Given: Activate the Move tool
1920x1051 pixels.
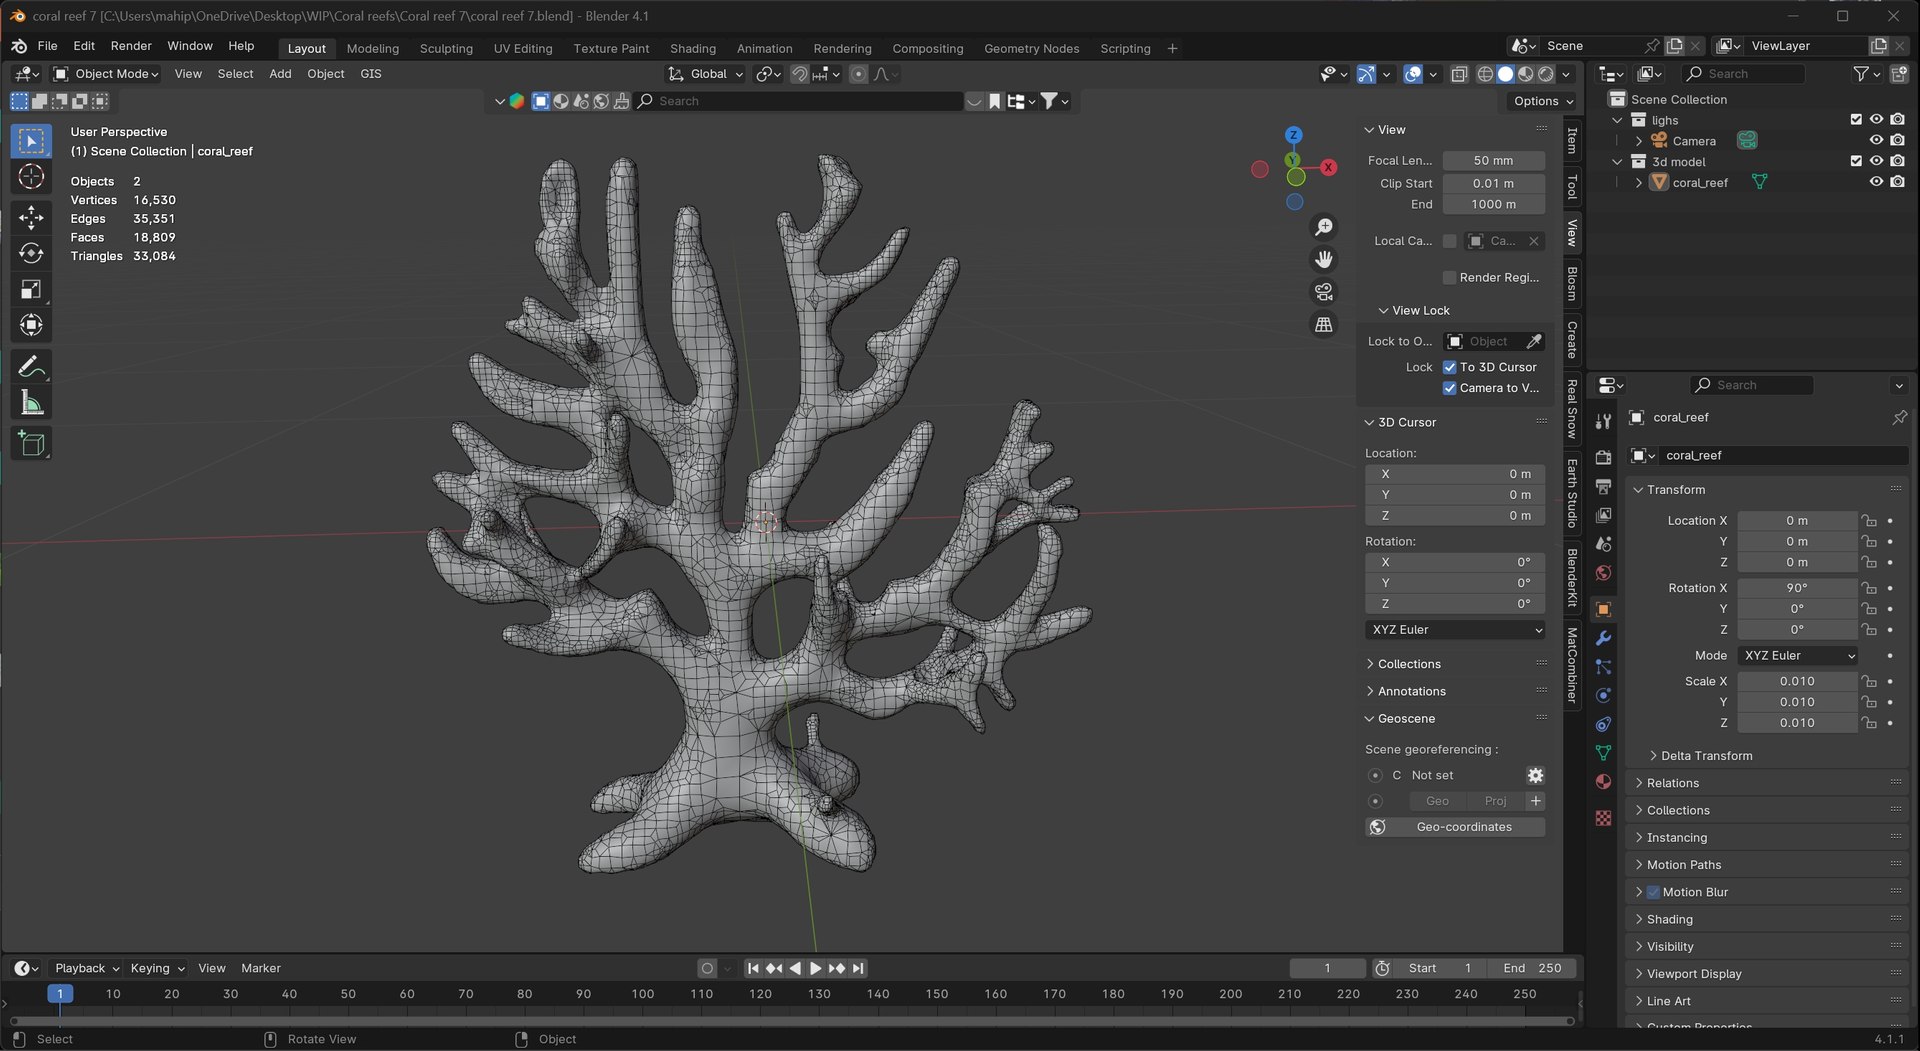Looking at the screenshot, I should coord(31,217).
